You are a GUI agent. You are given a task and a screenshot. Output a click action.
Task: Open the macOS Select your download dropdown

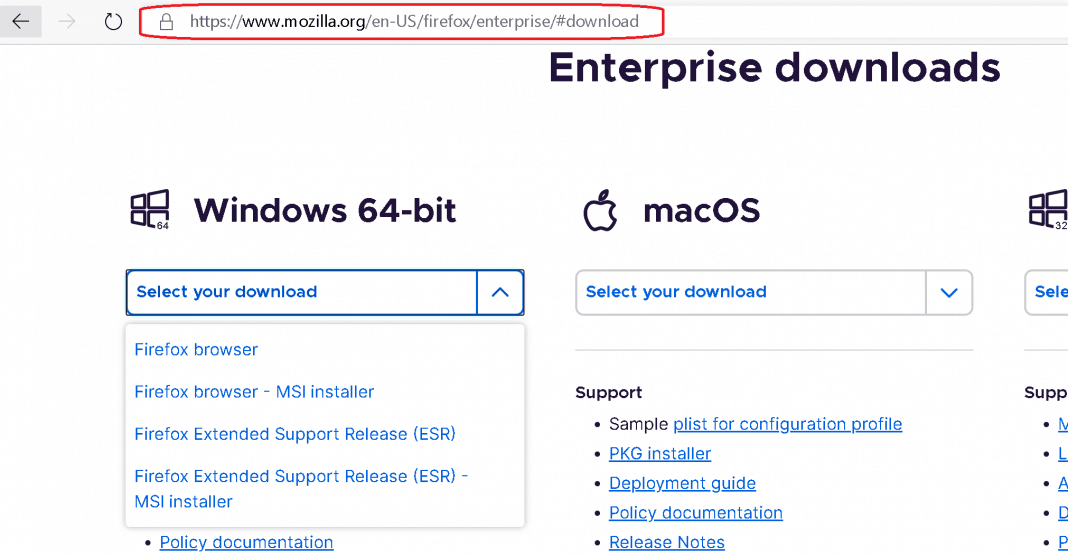pyautogui.click(x=773, y=292)
